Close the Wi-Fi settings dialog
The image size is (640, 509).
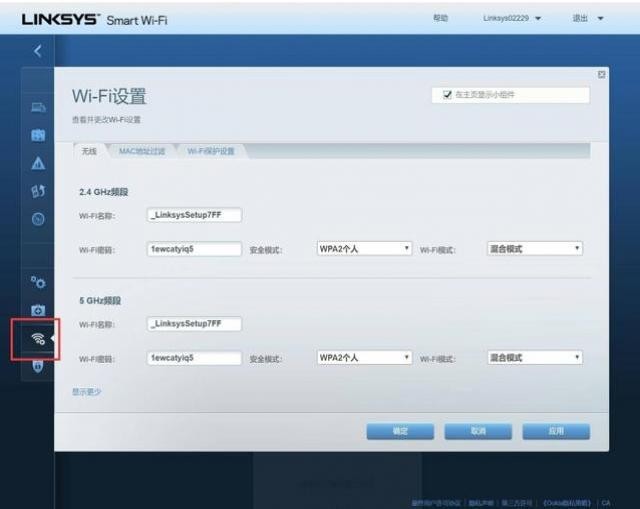point(601,75)
